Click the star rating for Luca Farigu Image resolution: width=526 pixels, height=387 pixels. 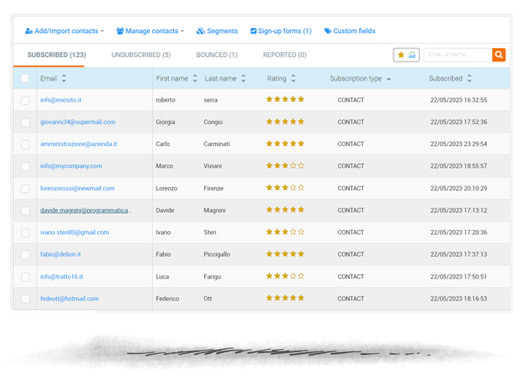tap(285, 276)
